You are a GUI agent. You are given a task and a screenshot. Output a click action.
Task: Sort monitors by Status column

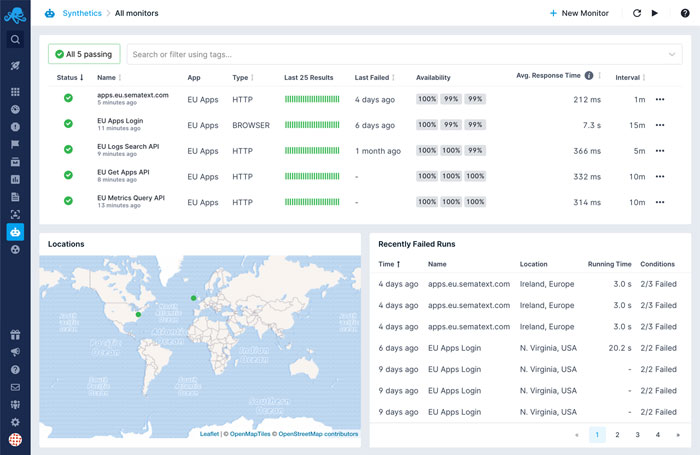(x=70, y=77)
